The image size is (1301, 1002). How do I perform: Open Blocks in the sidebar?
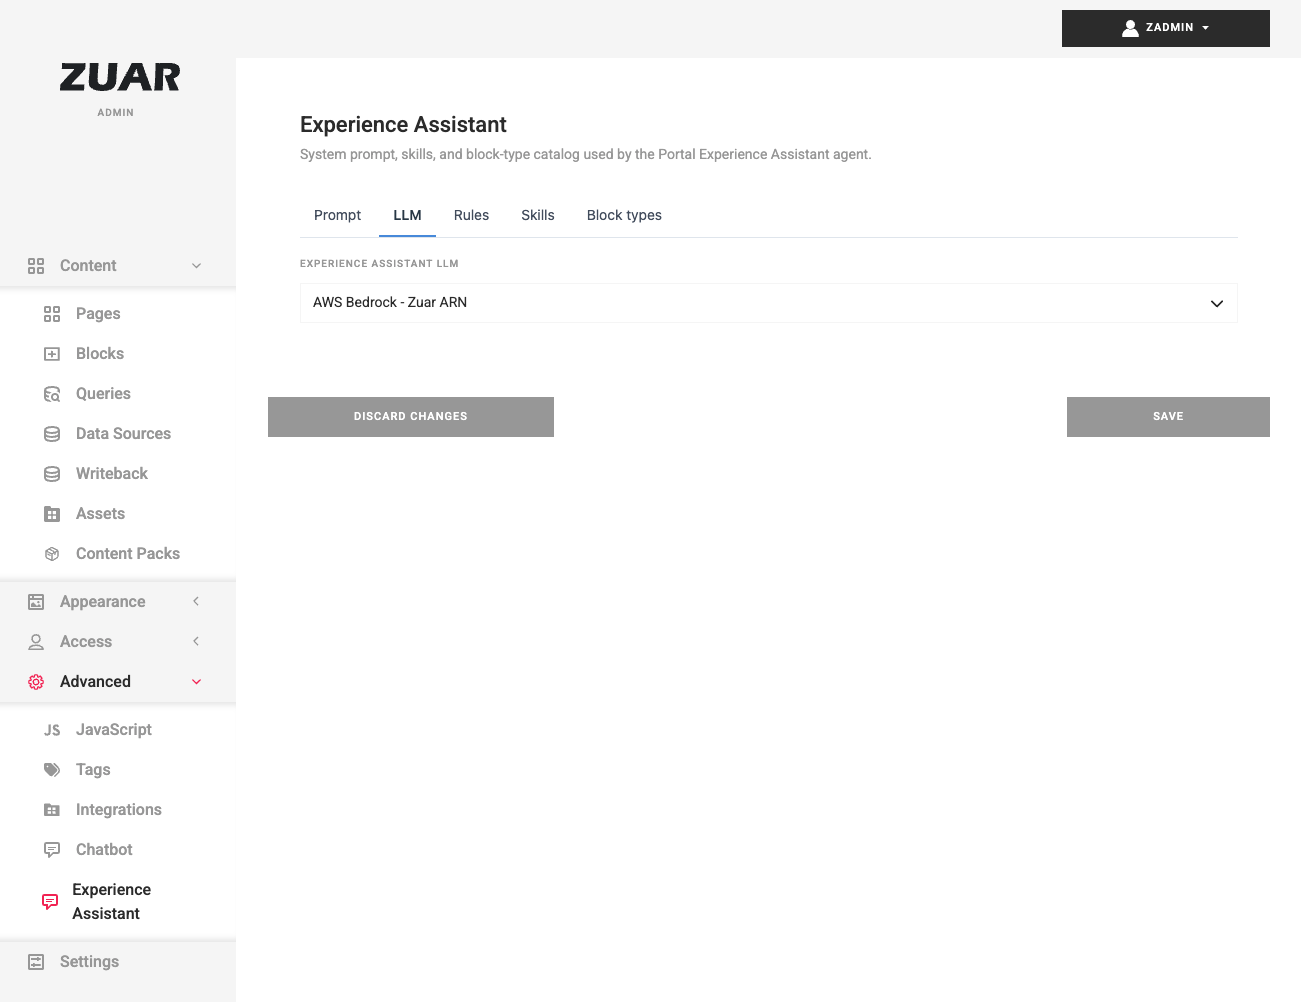(100, 354)
